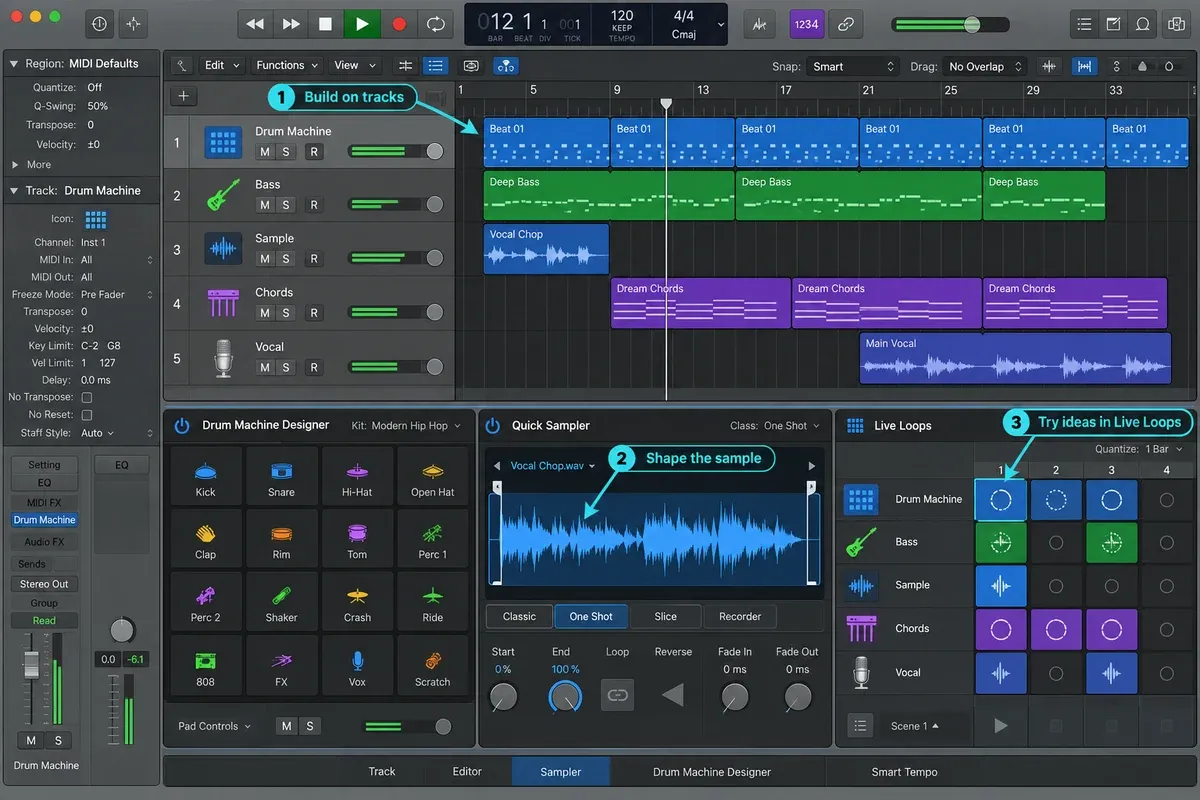The width and height of the screenshot is (1200, 800).
Task: Start playback with the green Play button
Action: coord(362,23)
